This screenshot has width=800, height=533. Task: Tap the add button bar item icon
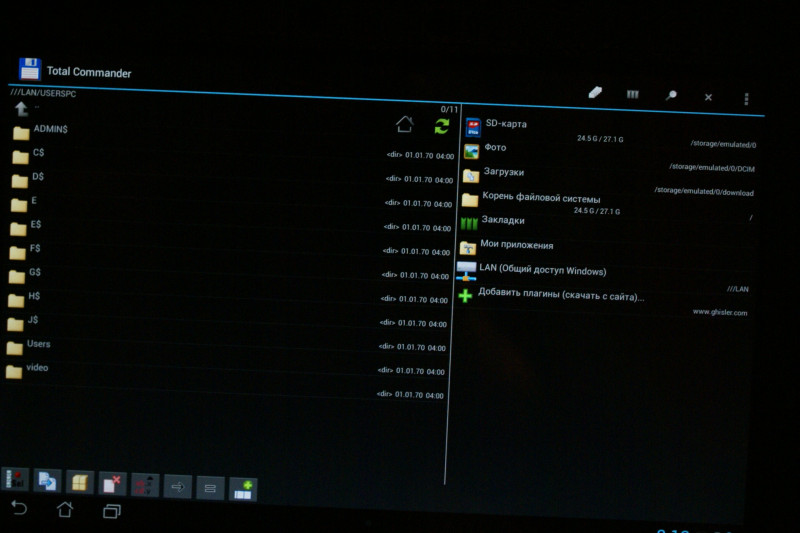[243, 490]
